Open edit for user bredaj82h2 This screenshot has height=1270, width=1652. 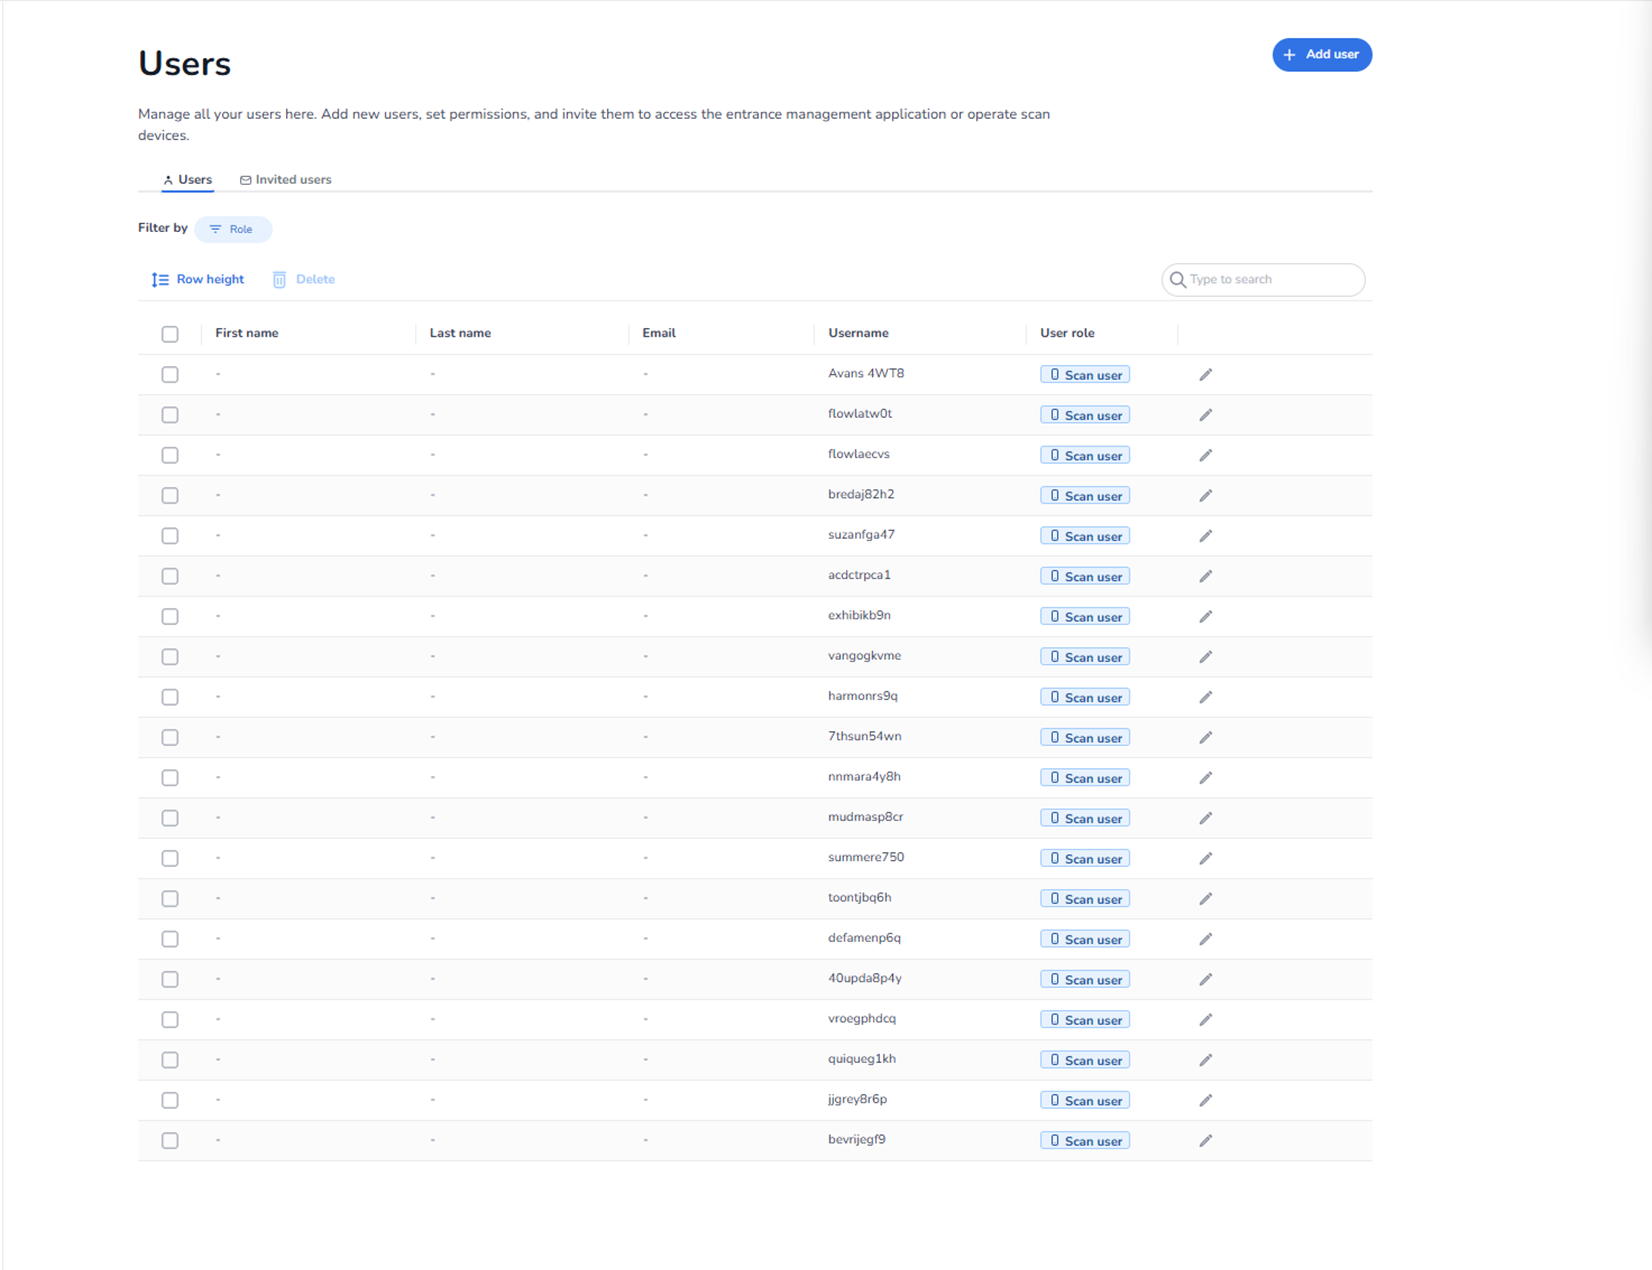coord(1205,496)
